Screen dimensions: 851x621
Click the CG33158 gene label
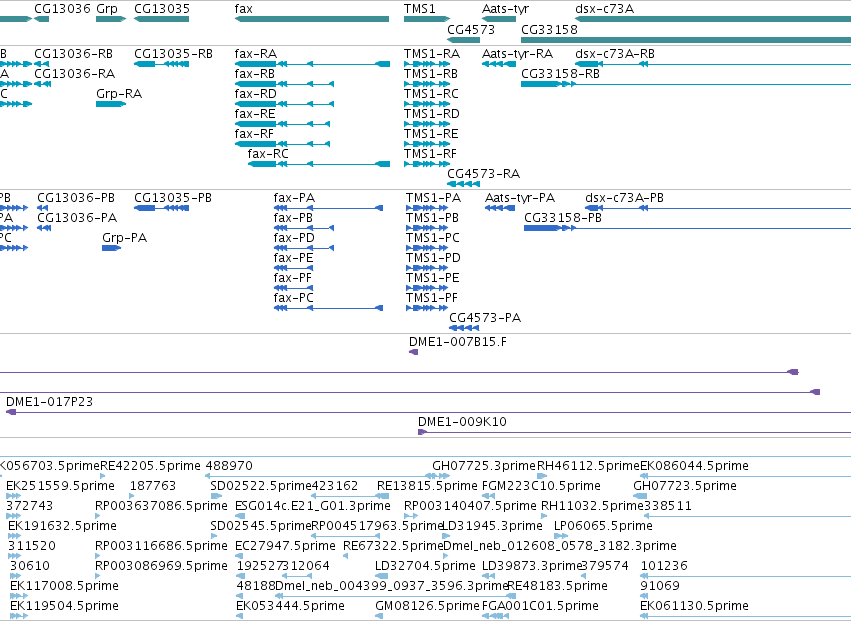pyautogui.click(x=549, y=29)
